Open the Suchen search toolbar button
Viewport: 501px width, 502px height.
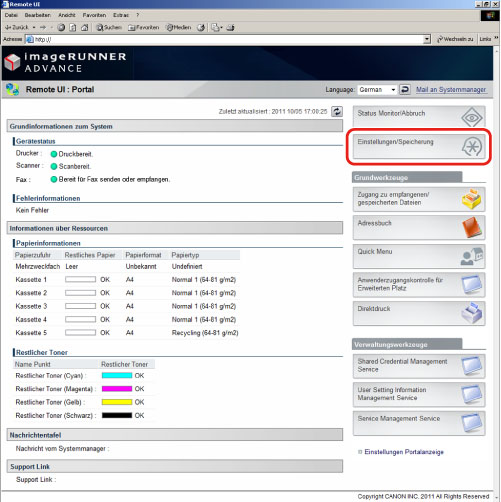[109, 27]
